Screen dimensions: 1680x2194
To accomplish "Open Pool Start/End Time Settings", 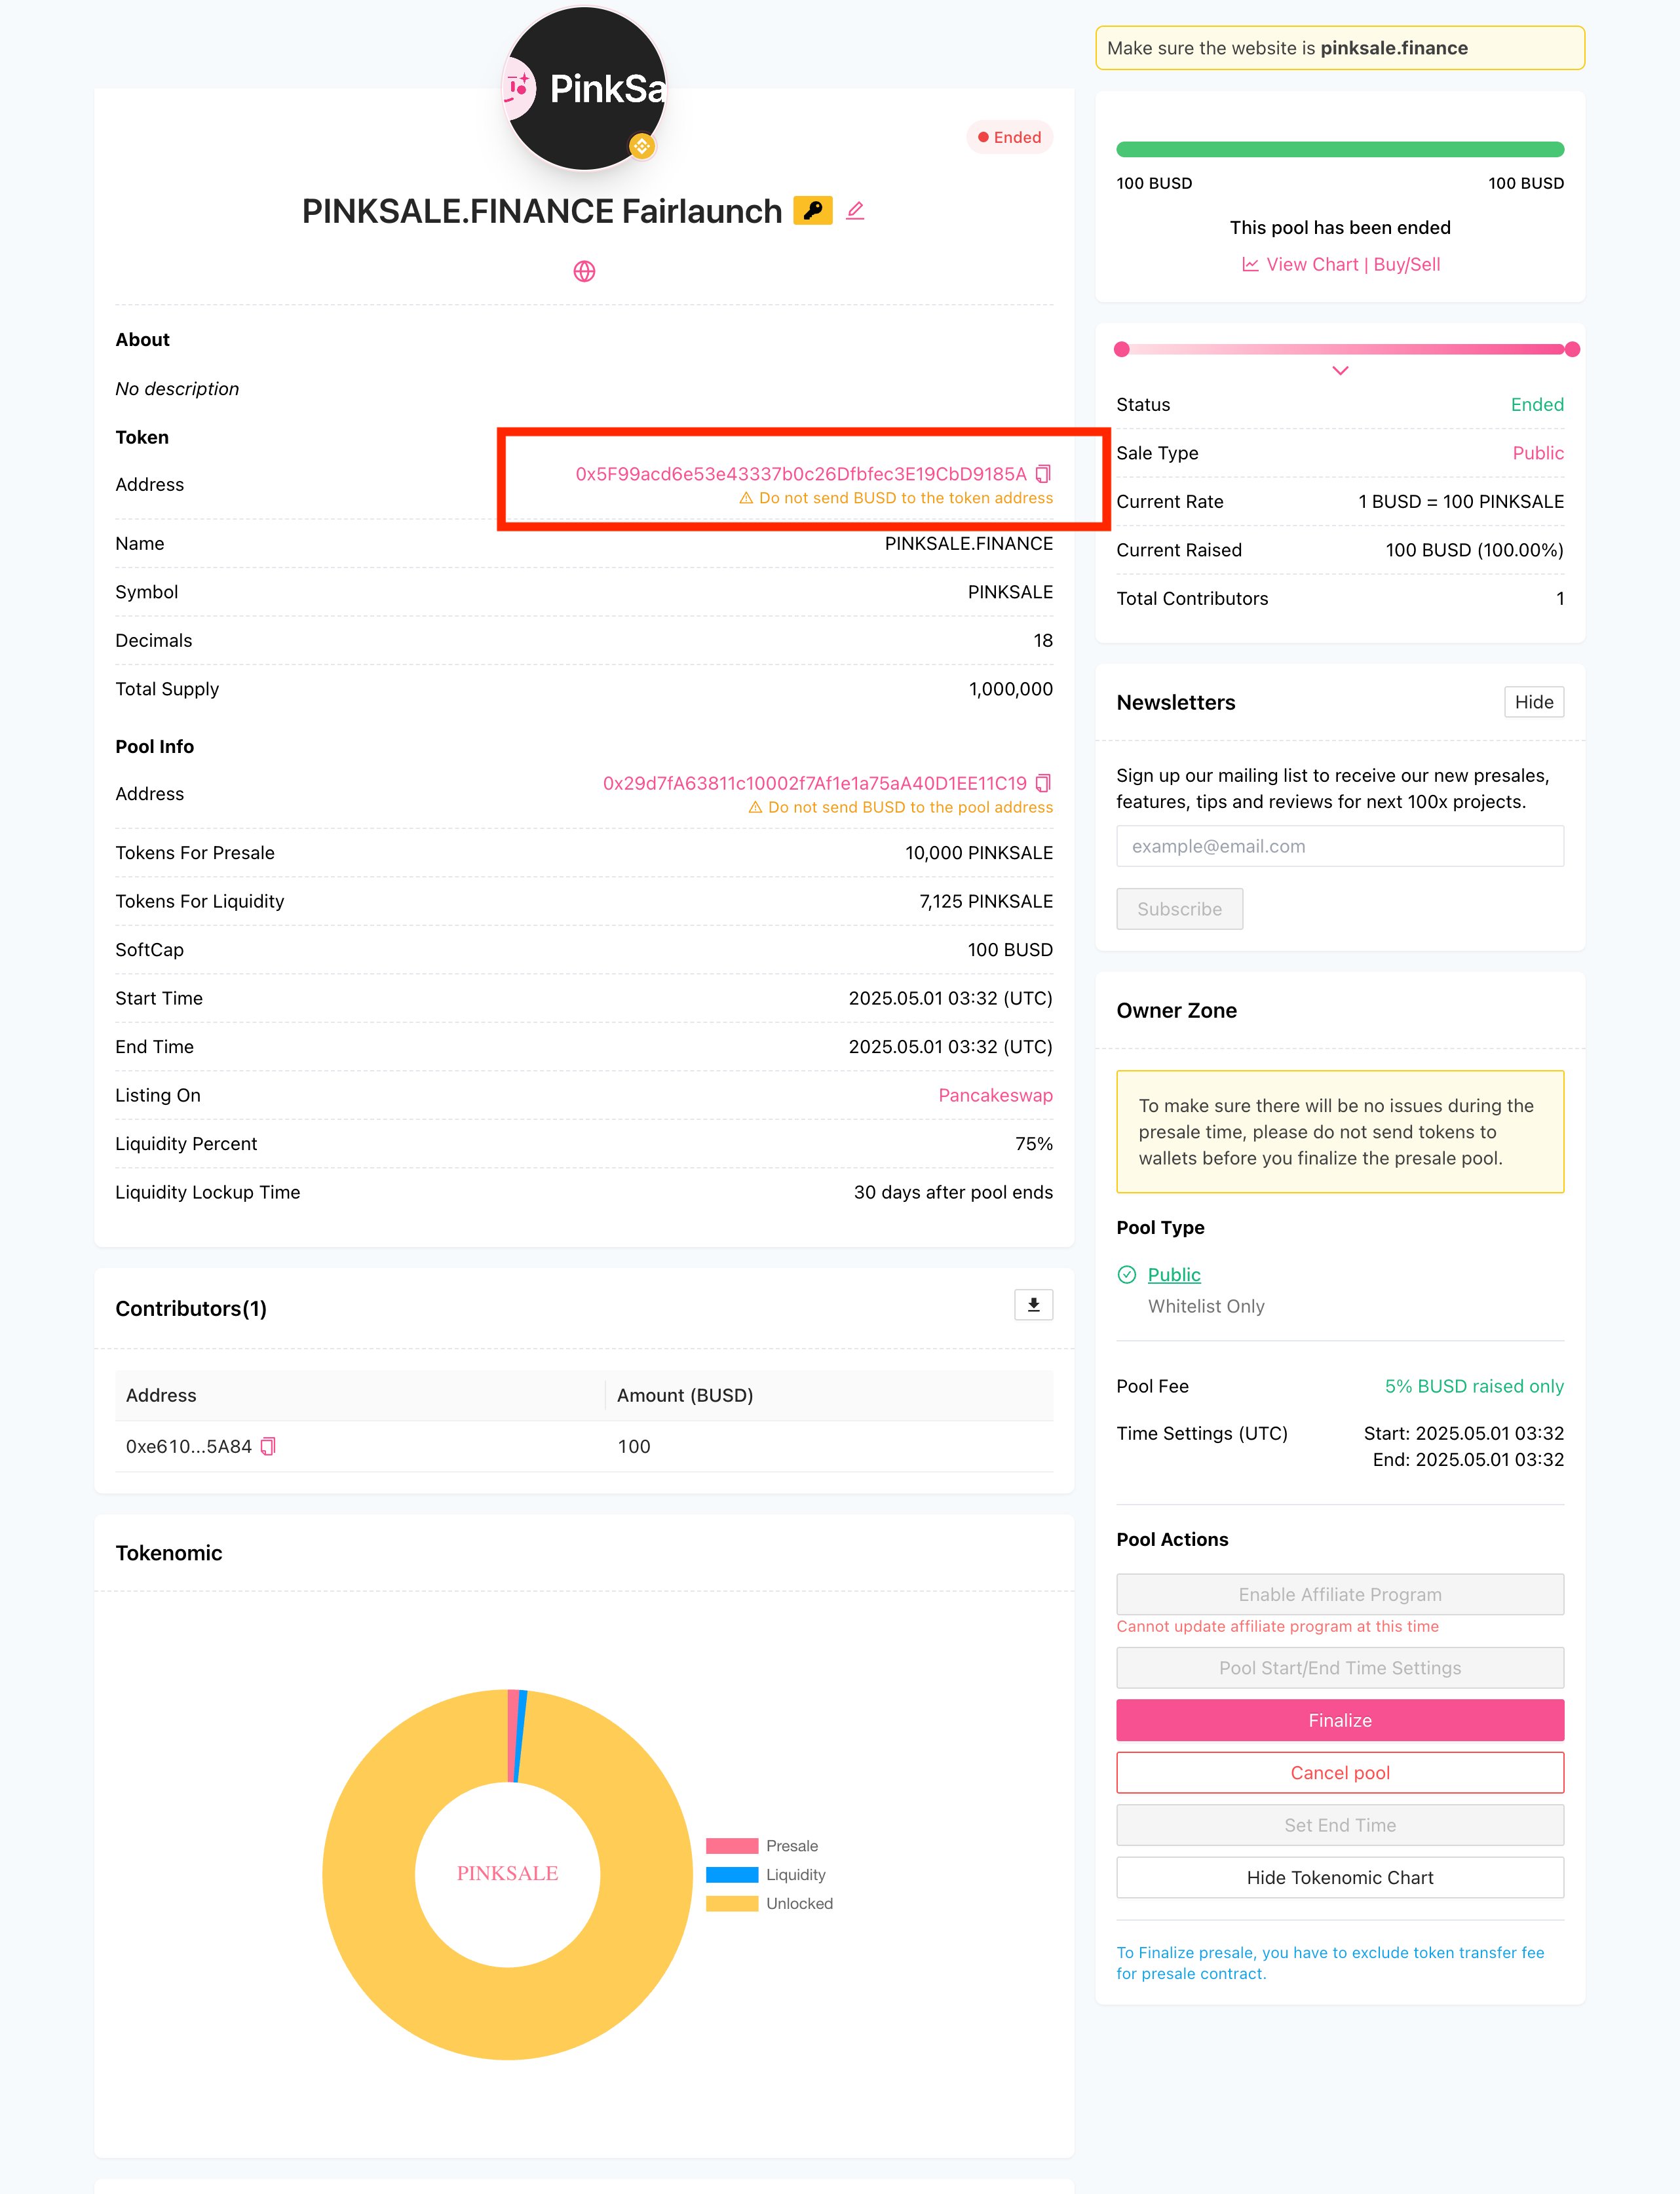I will pyautogui.click(x=1340, y=1668).
